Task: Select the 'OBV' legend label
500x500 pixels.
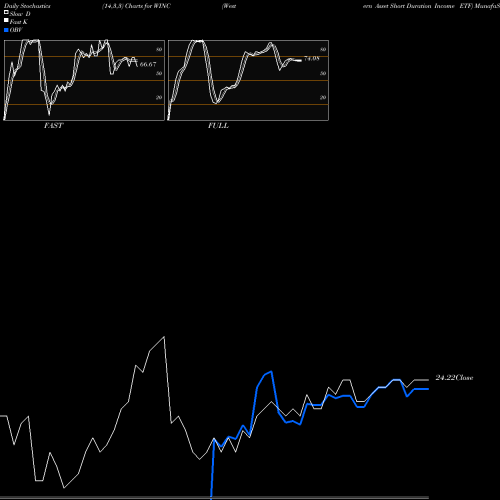Action: tap(16, 30)
